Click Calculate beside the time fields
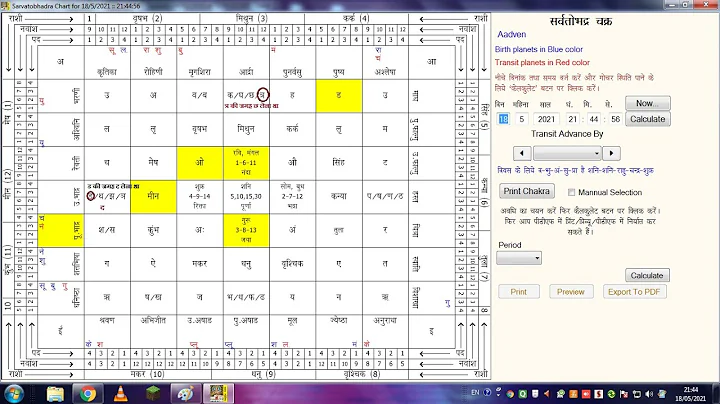 647,119
